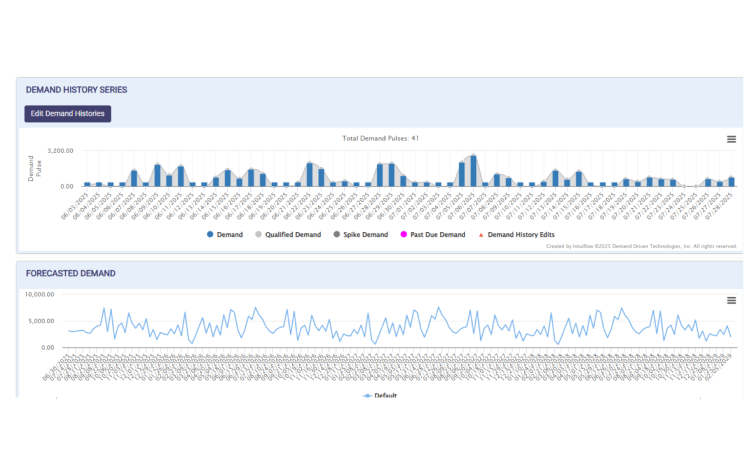Select the Total Demand Pulses chart title

click(x=380, y=138)
